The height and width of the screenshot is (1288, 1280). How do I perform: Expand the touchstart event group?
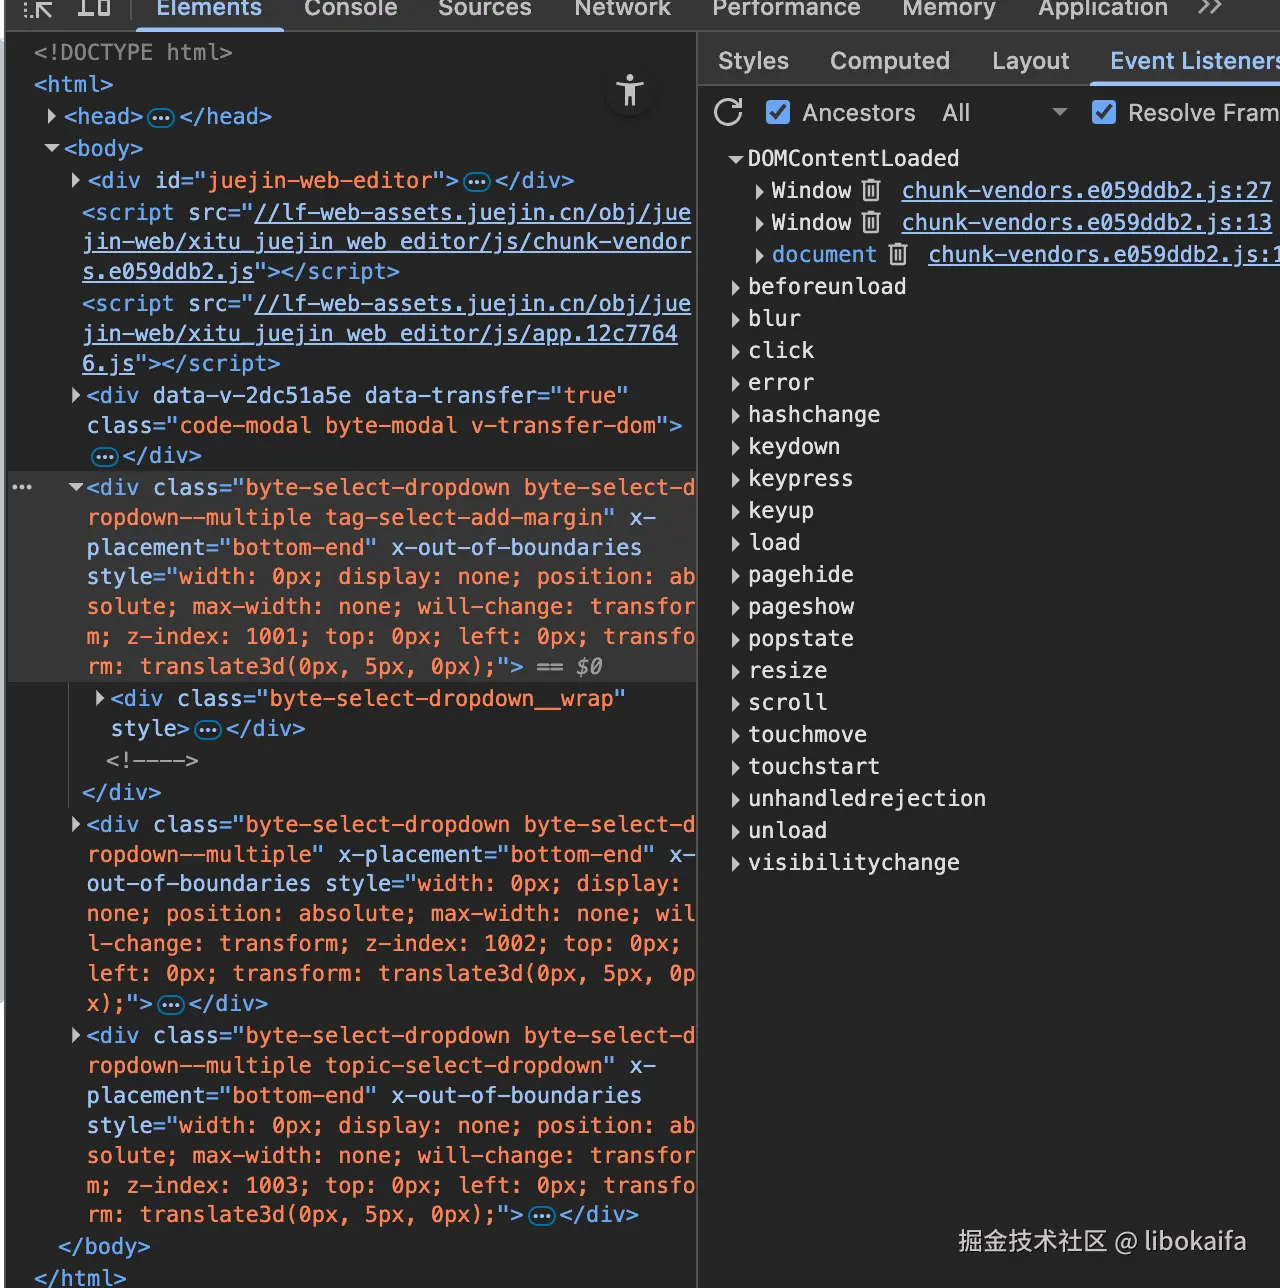pyautogui.click(x=736, y=767)
